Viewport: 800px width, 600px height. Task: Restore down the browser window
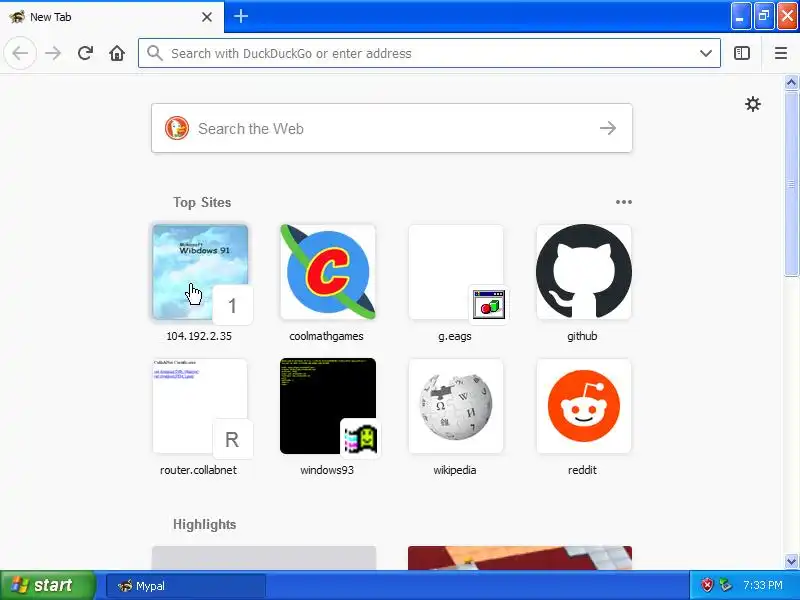(764, 16)
